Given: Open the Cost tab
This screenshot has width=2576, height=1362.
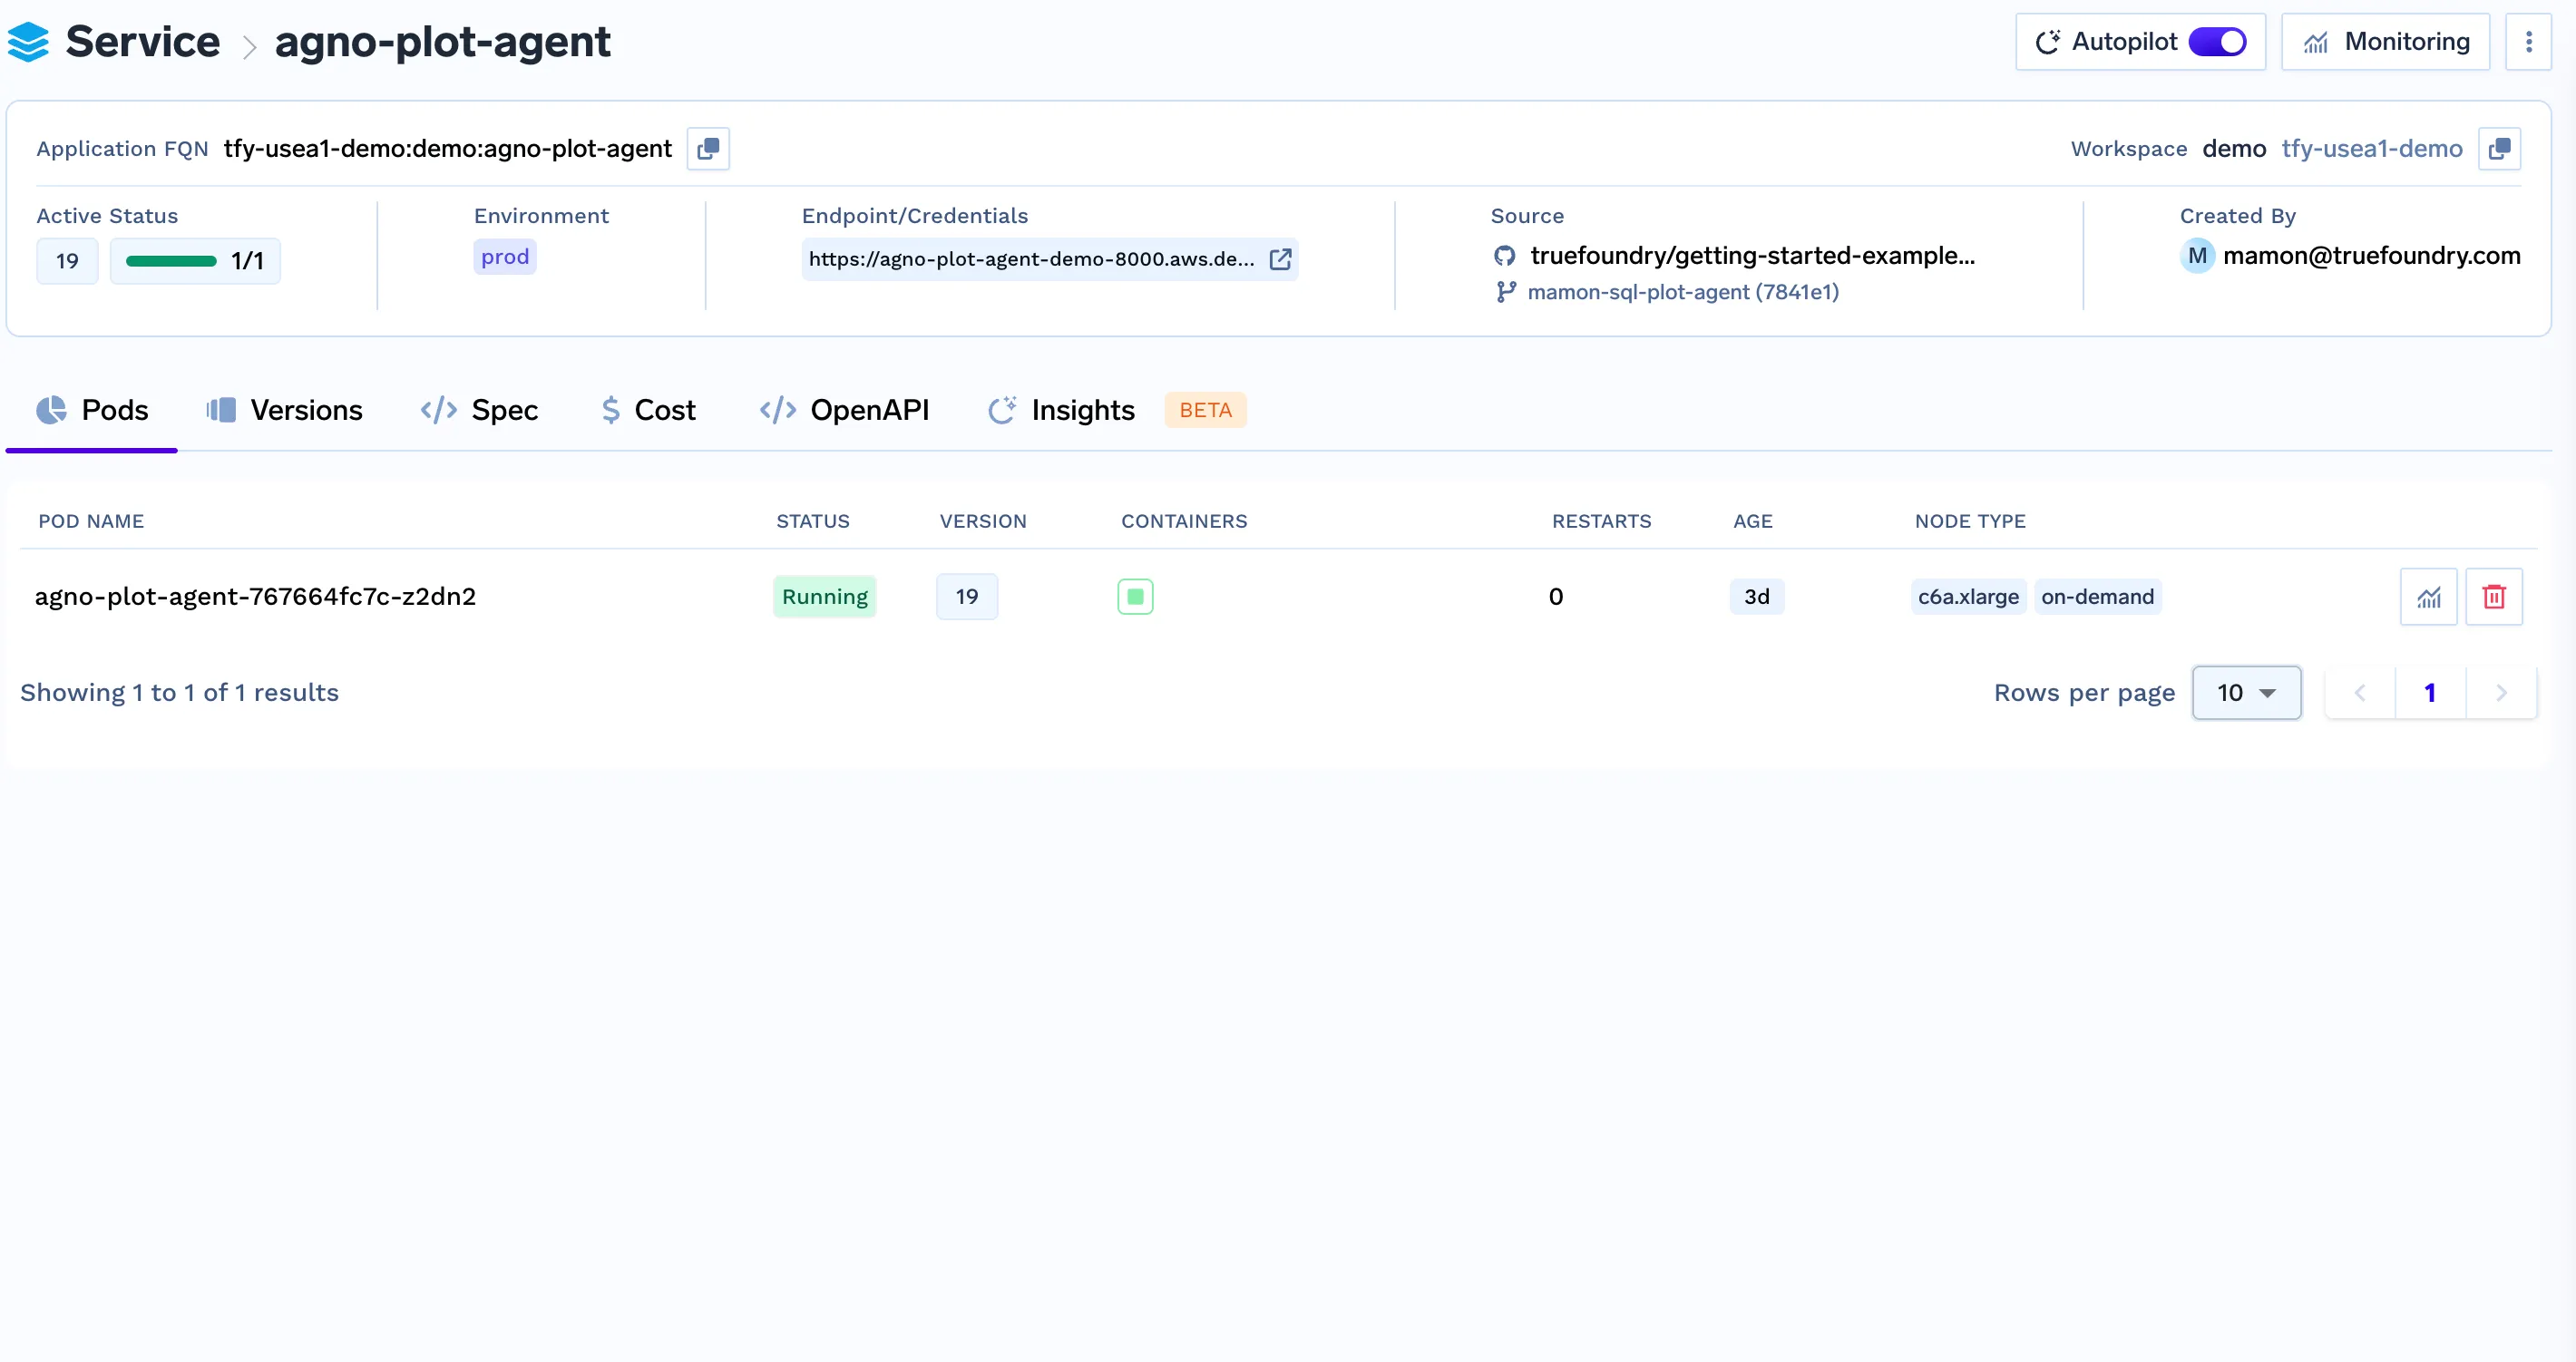Looking at the screenshot, I should pyautogui.click(x=648, y=410).
